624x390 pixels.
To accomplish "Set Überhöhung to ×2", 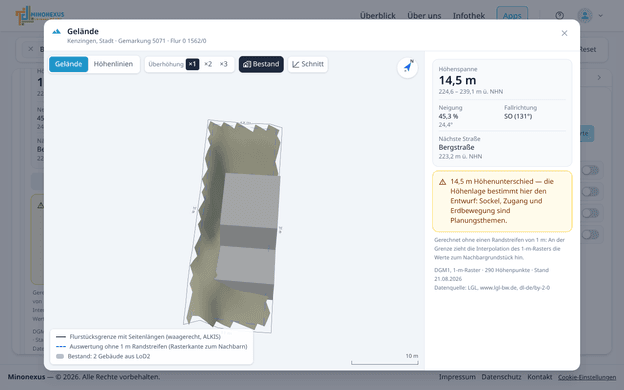I will coord(208,64).
